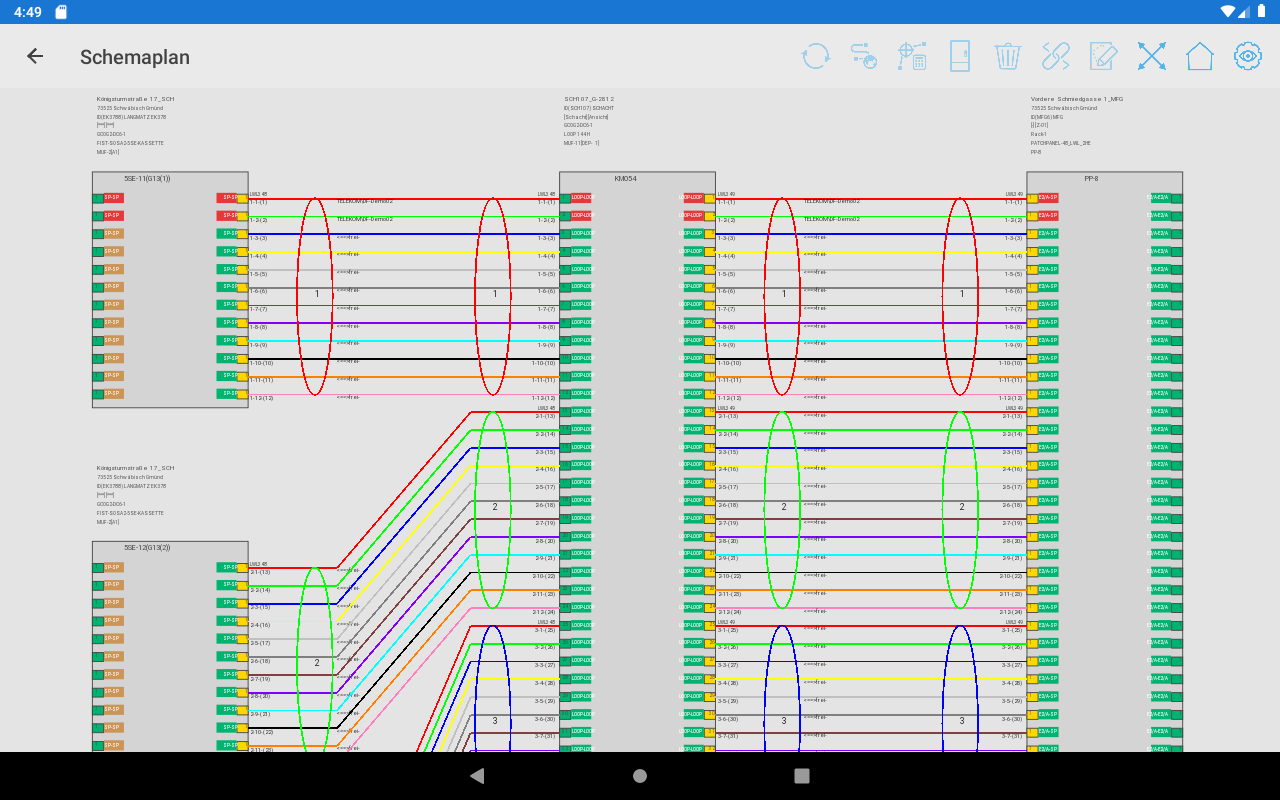Viewport: 1280px width, 800px height.
Task: Open the route globe icon
Action: click(x=863, y=56)
